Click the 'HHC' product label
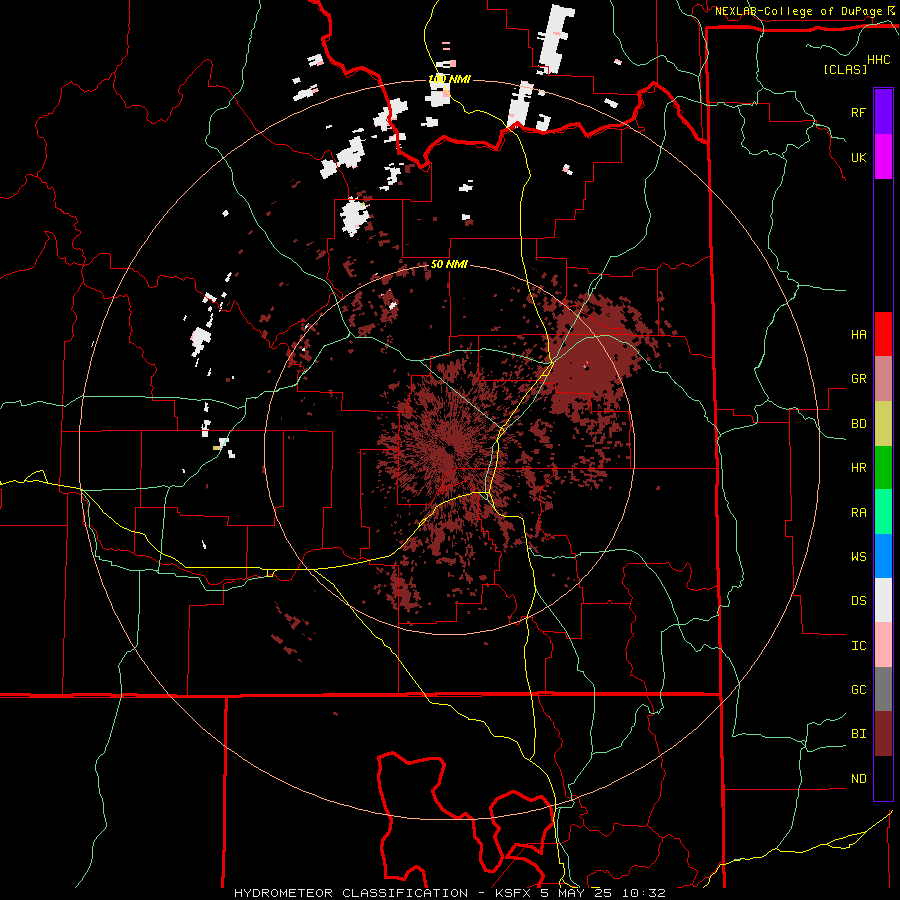The height and width of the screenshot is (900, 900). point(879,60)
